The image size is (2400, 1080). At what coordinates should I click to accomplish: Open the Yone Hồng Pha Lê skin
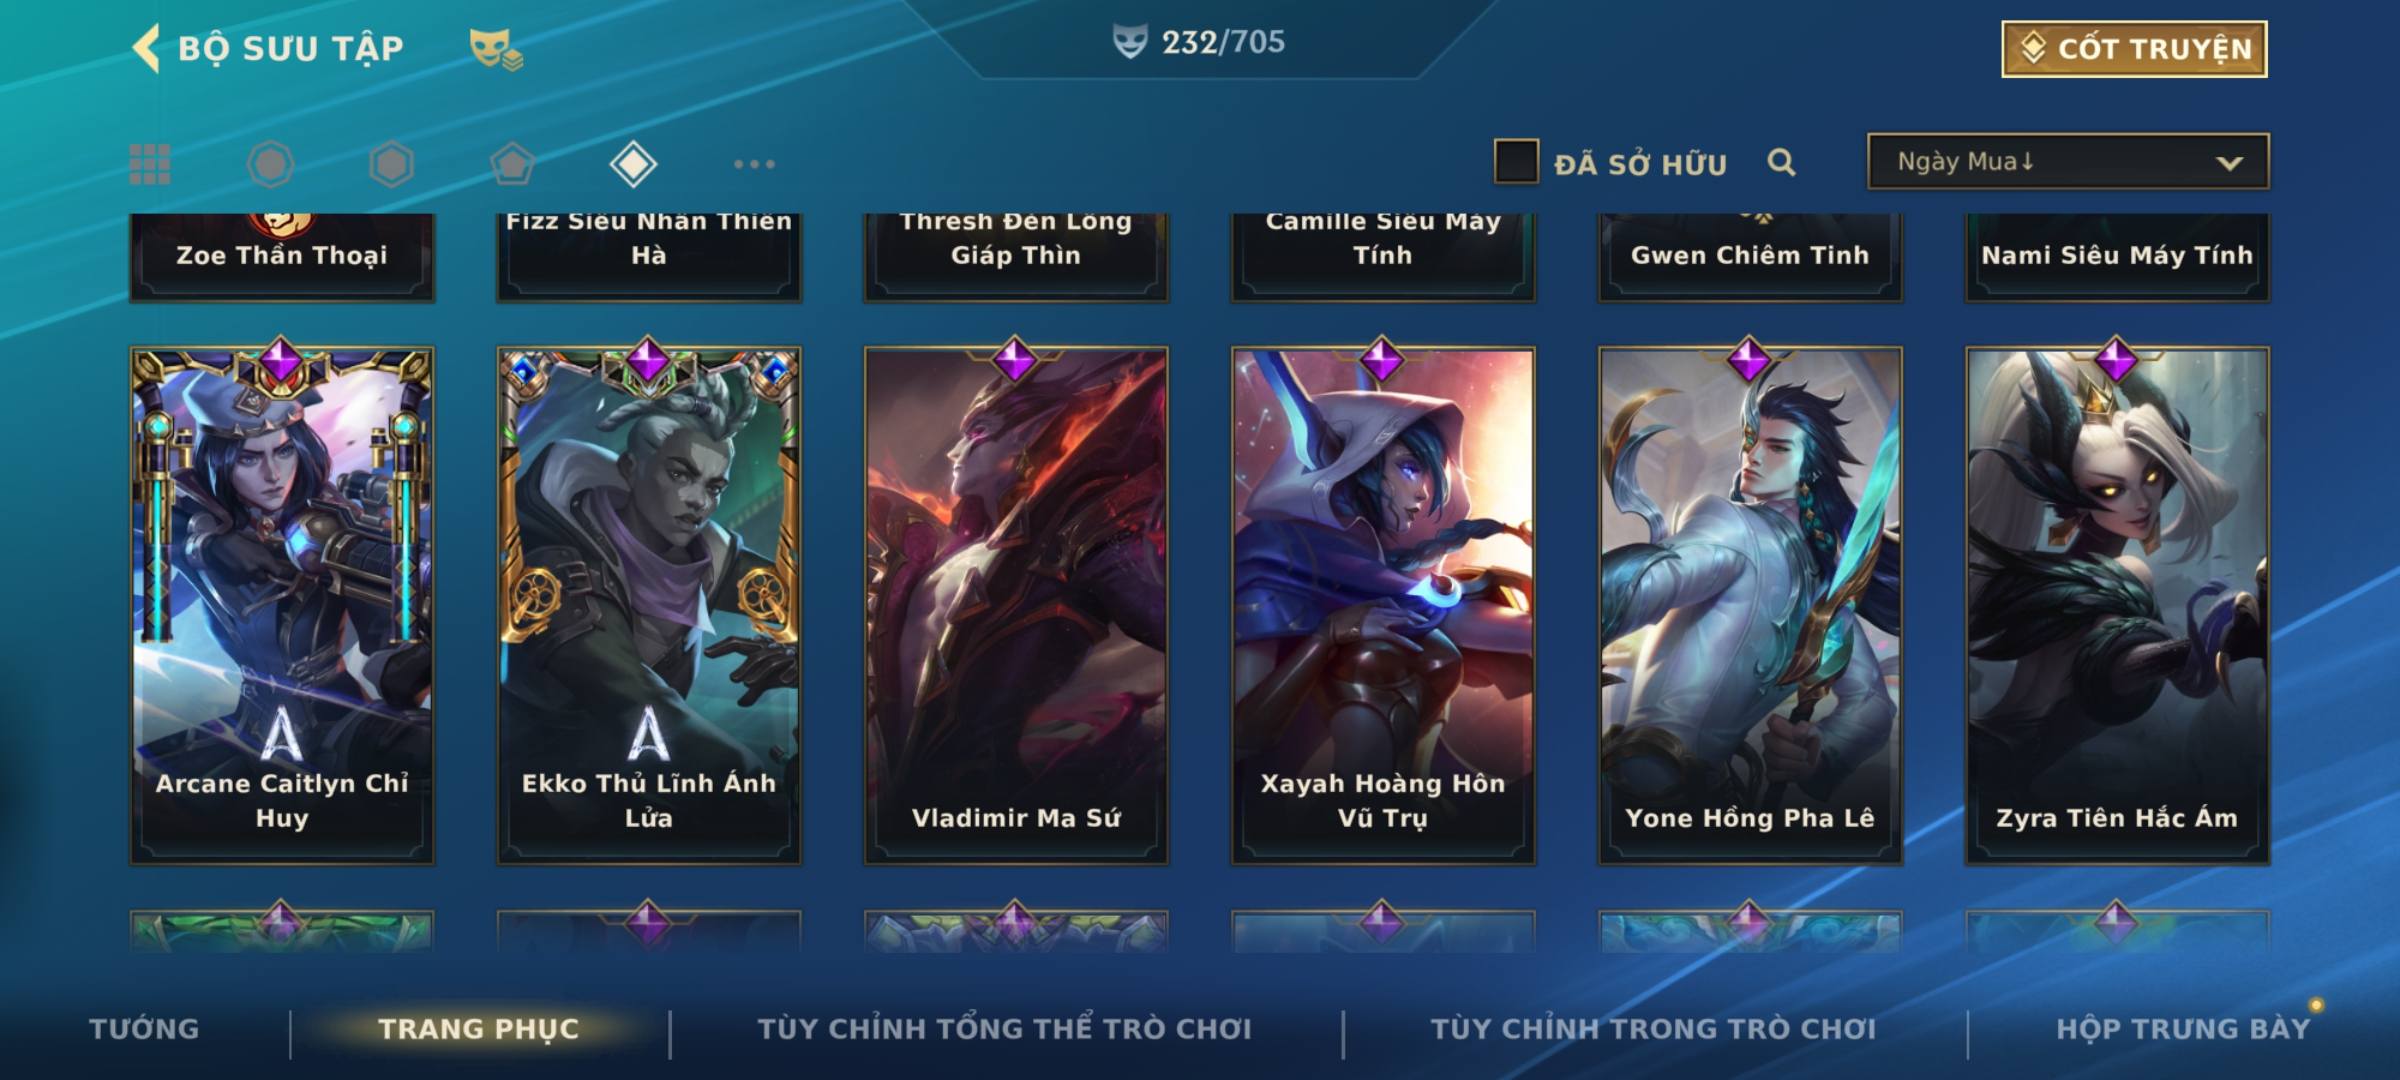click(x=1750, y=605)
